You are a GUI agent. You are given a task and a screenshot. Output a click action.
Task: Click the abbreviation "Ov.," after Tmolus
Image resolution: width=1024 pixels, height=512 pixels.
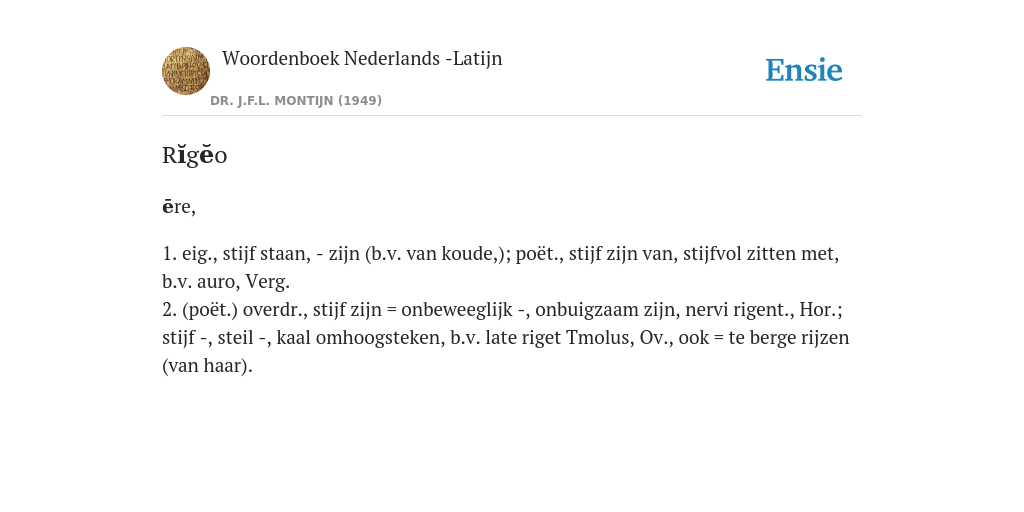tap(656, 338)
